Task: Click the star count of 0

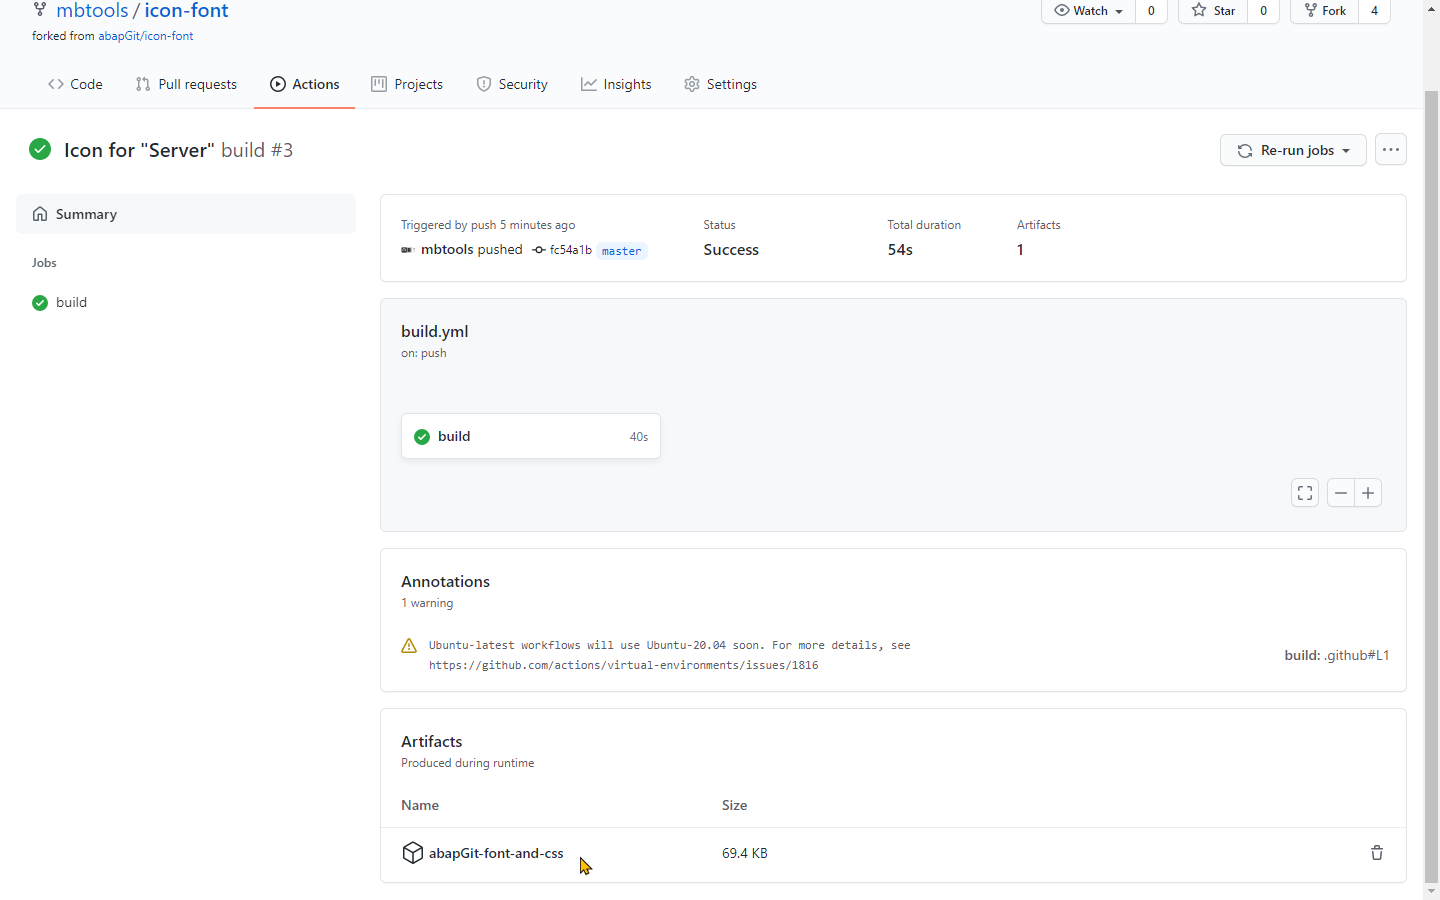Action: point(1263,11)
